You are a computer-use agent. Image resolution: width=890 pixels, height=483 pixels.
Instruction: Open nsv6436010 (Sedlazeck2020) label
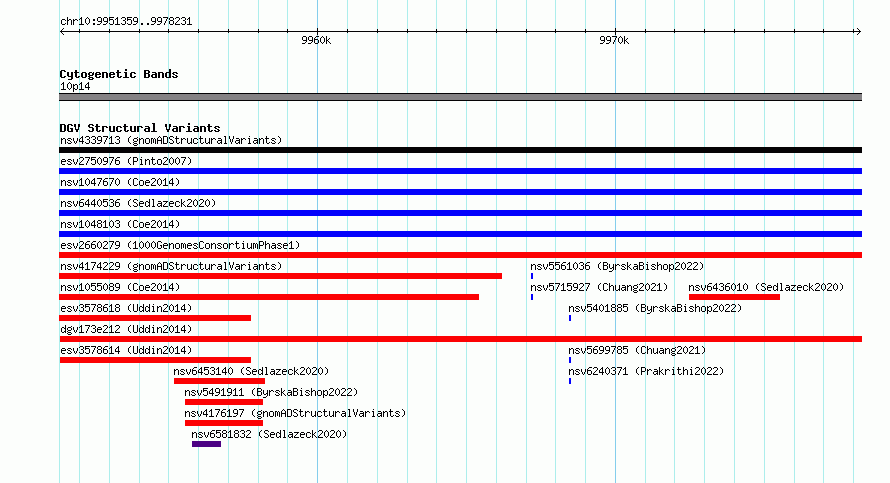pyautogui.click(x=766, y=287)
